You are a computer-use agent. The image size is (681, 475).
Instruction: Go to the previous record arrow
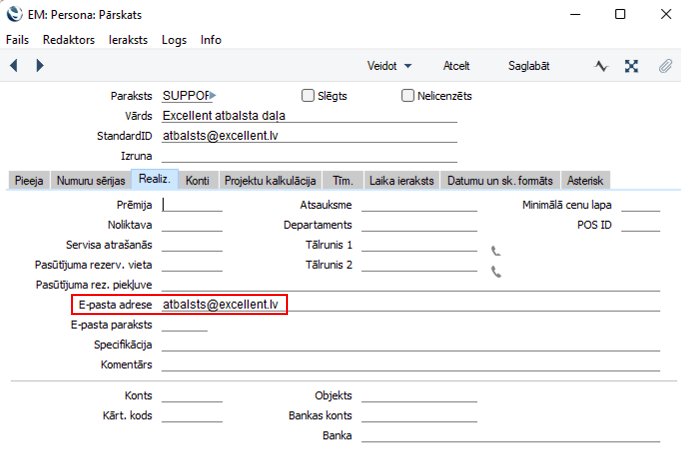coord(14,66)
